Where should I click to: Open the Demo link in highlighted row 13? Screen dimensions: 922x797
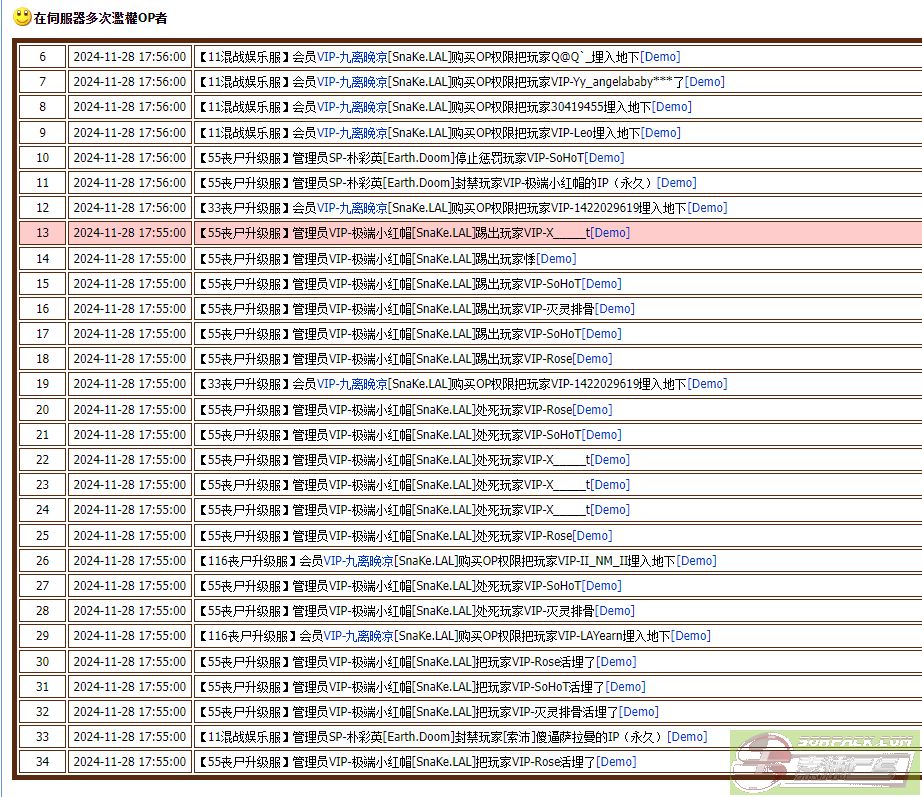[x=610, y=233]
